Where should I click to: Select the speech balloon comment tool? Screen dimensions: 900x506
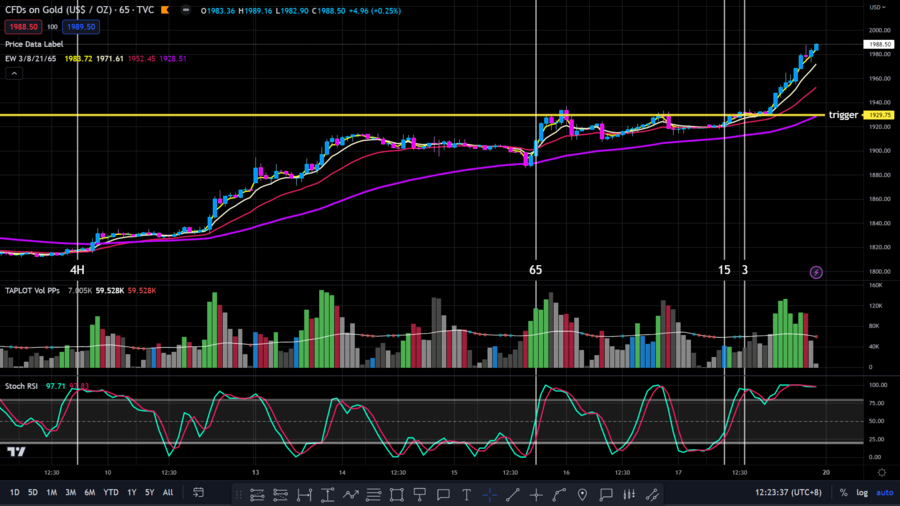(x=443, y=495)
